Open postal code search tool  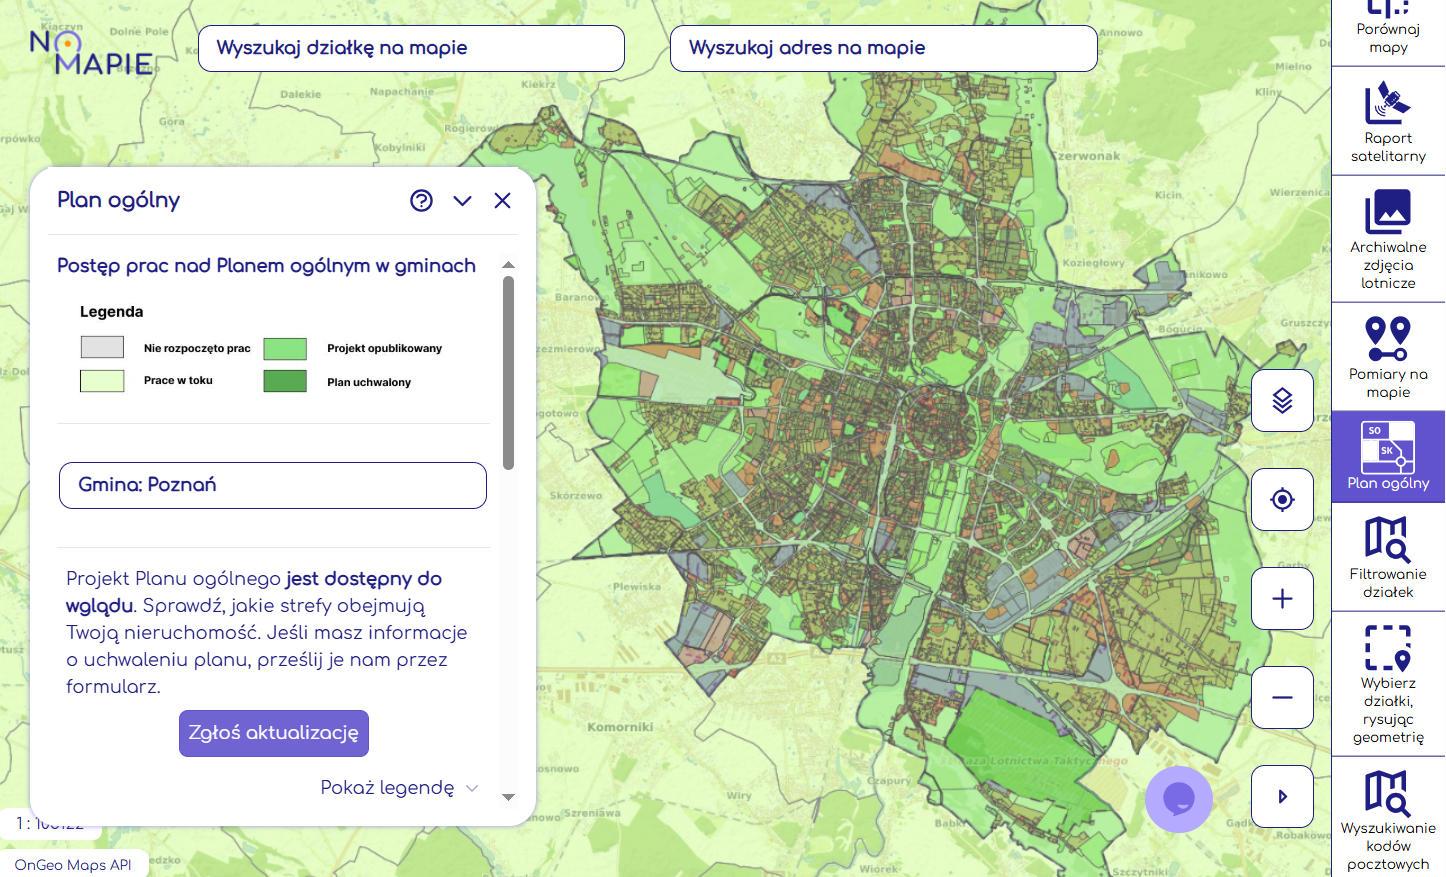tap(1388, 818)
